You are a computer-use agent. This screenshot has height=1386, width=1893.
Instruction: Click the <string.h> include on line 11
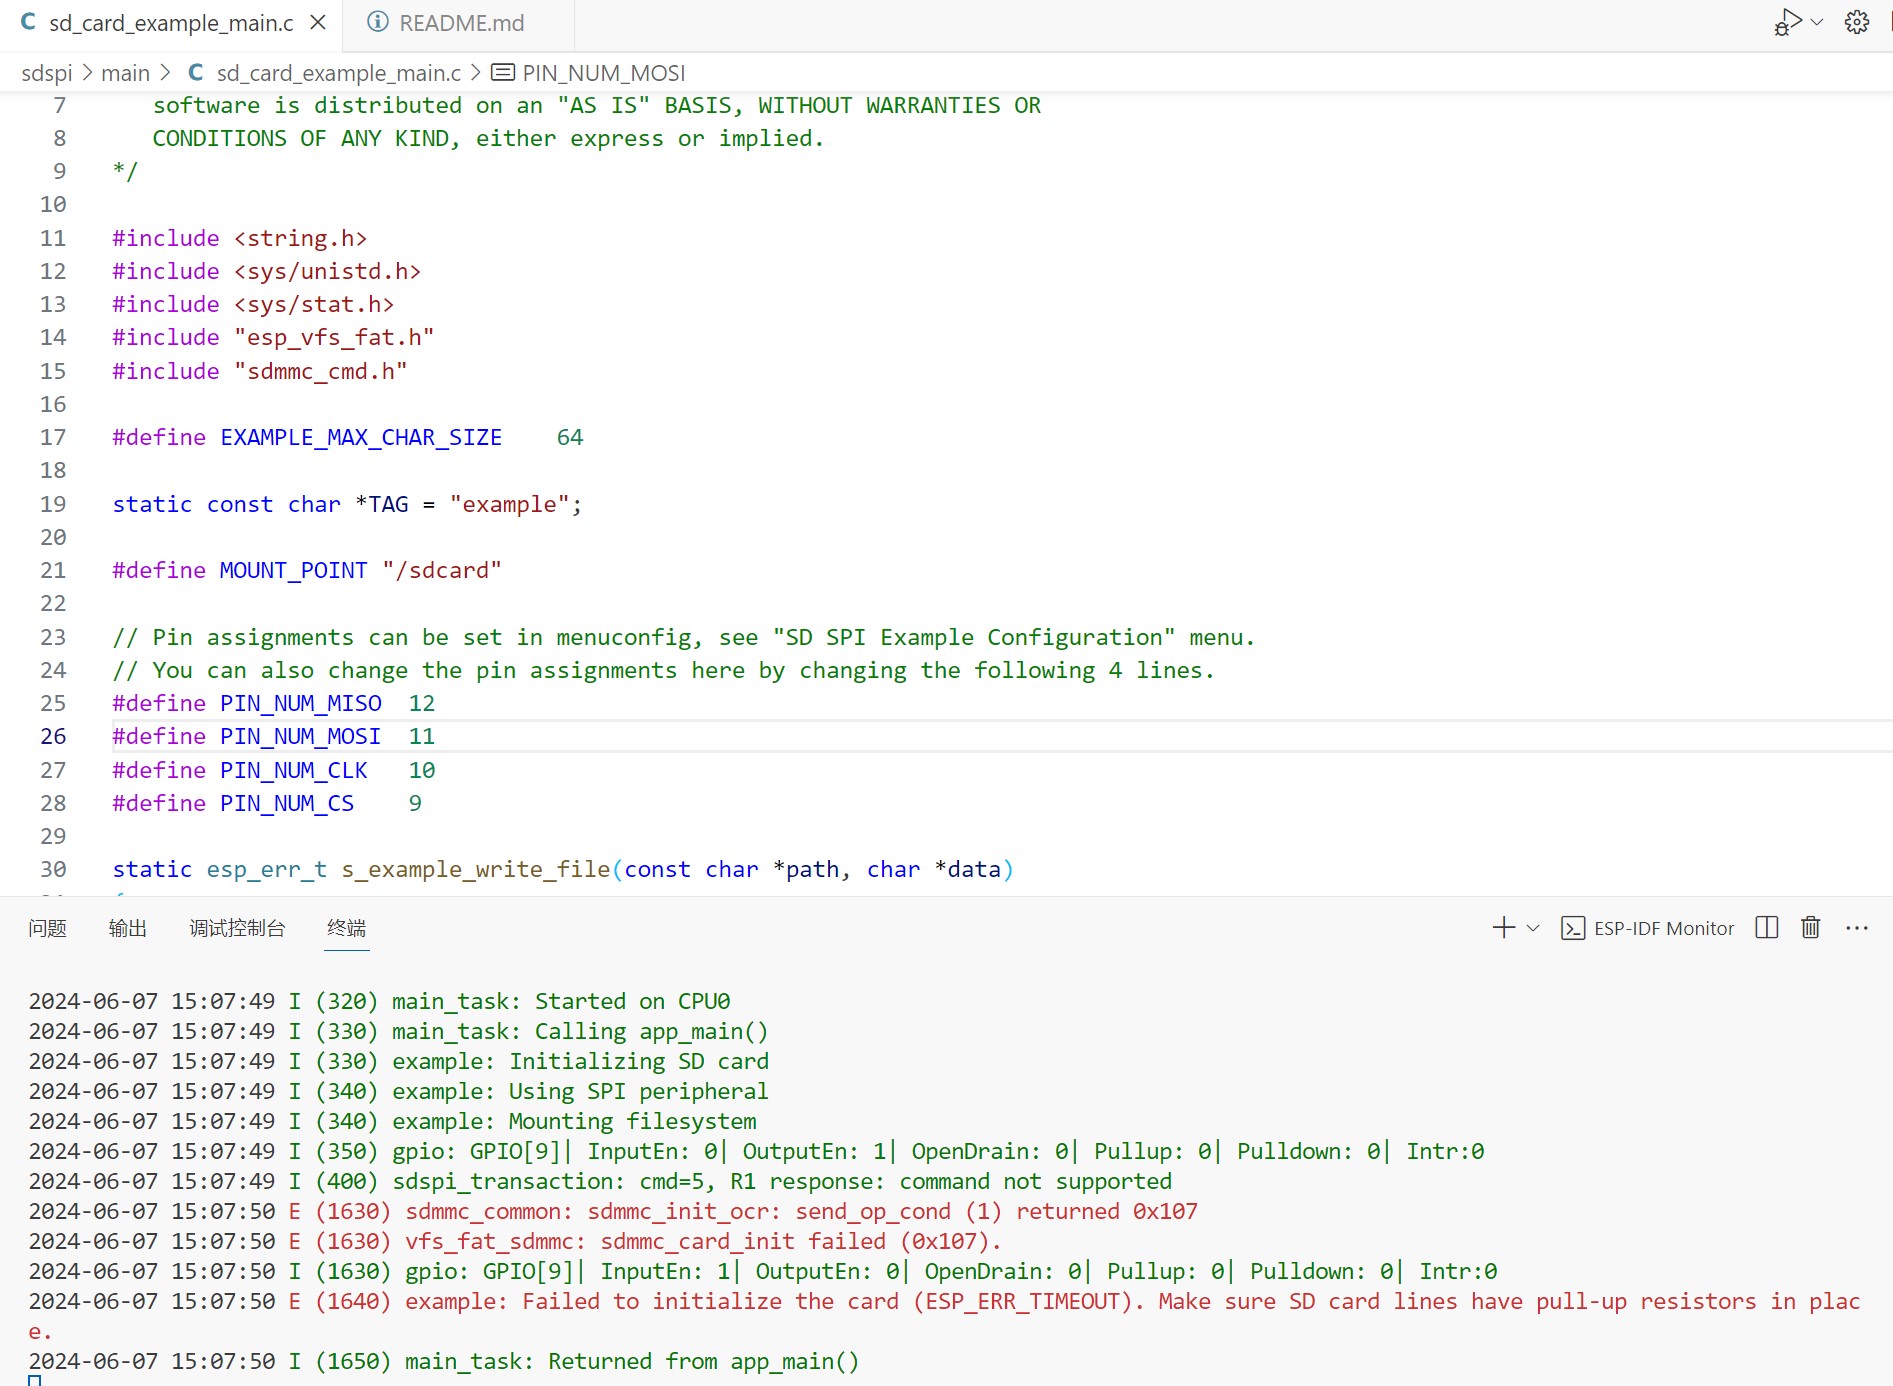300,238
